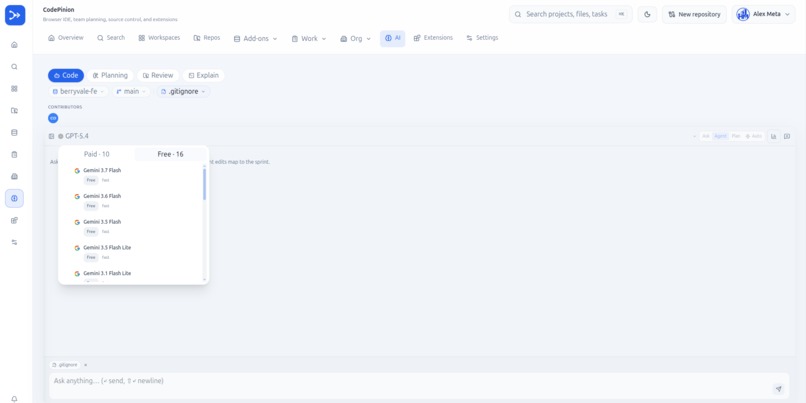Viewport: 806px width, 403px height.
Task: Expand the Org menu
Action: pos(356,39)
